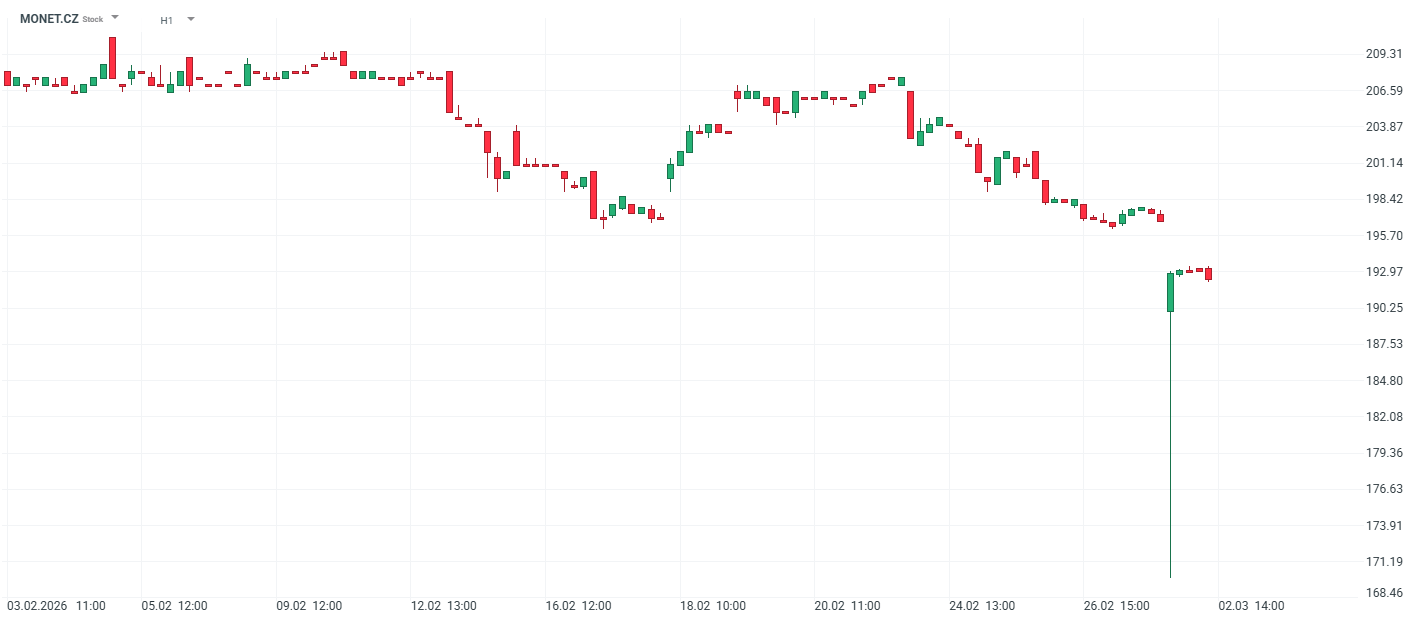Select the 02.03 14:00 time axis label
Viewport: 1426px width, 623px height.
[1251, 606]
